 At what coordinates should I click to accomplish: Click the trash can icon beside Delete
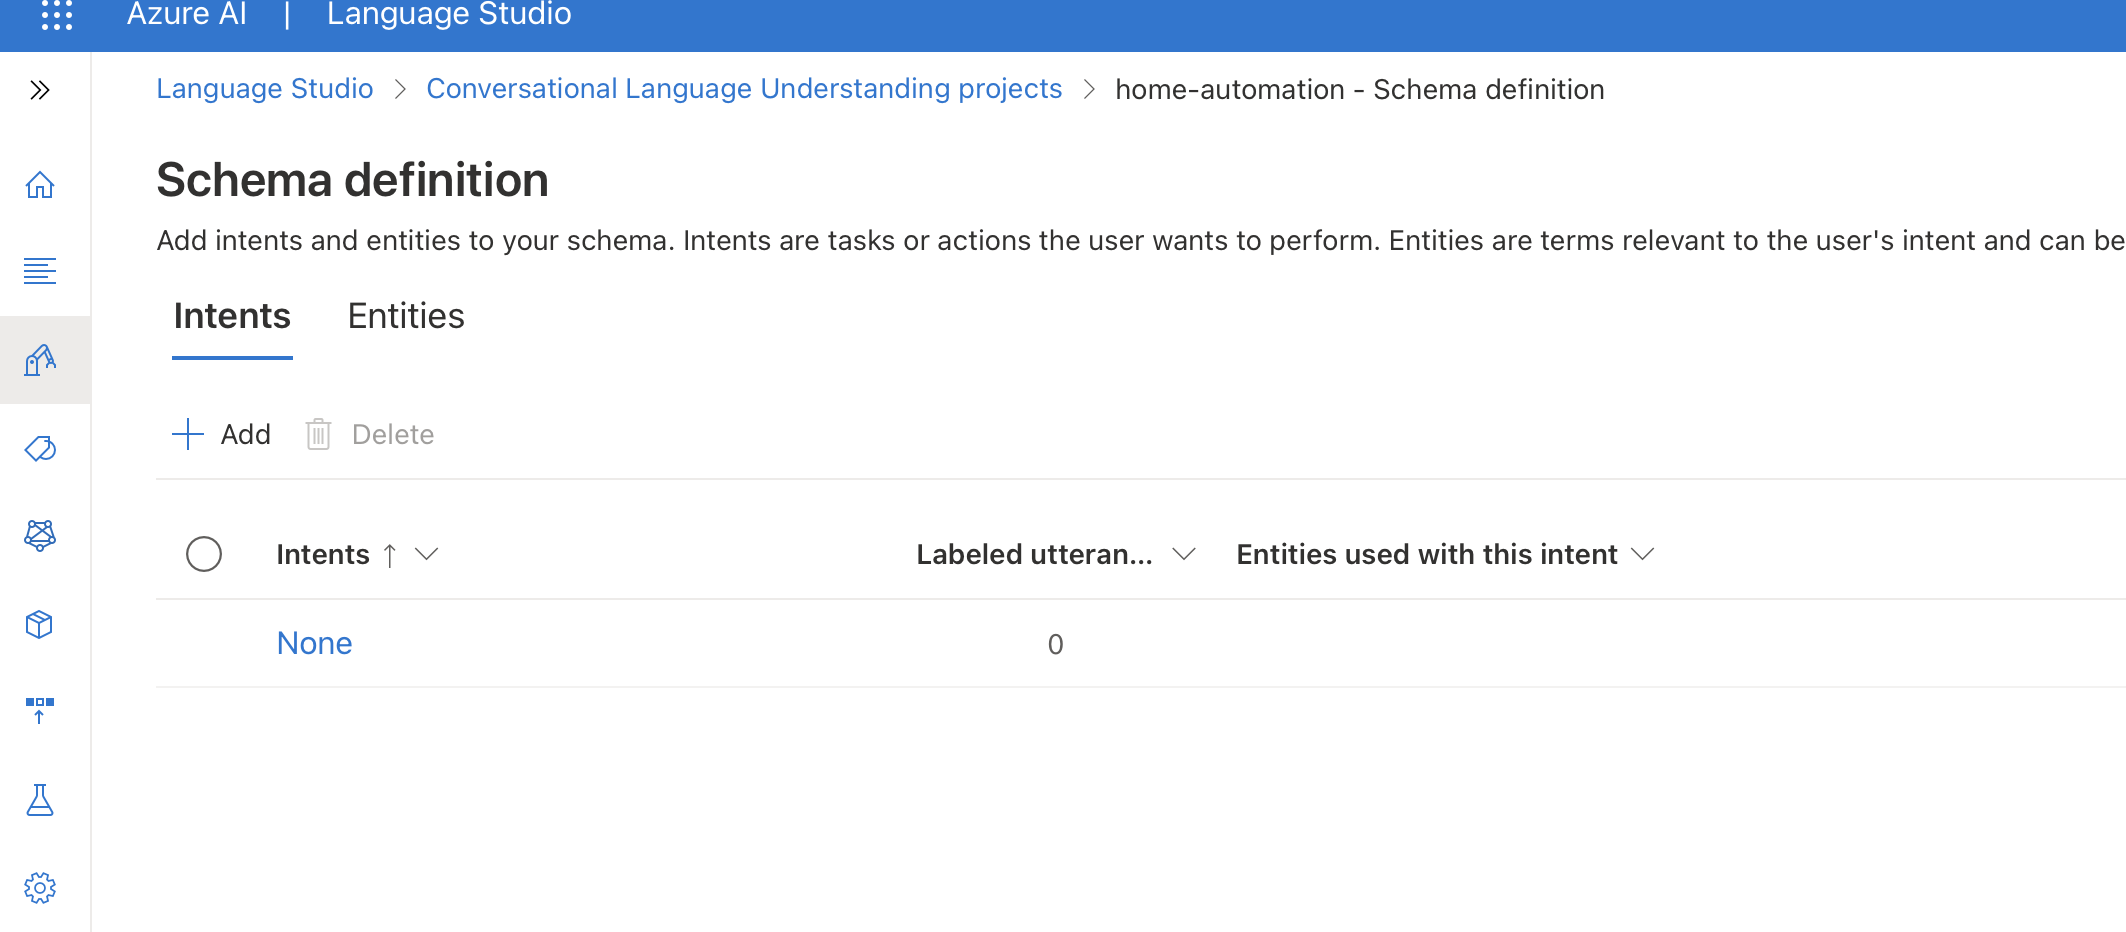click(318, 435)
